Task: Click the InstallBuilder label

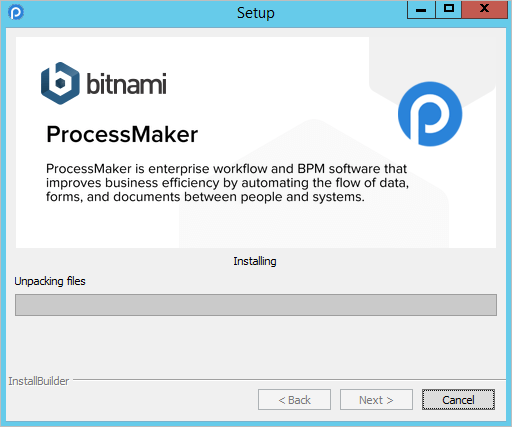Action: (x=39, y=381)
